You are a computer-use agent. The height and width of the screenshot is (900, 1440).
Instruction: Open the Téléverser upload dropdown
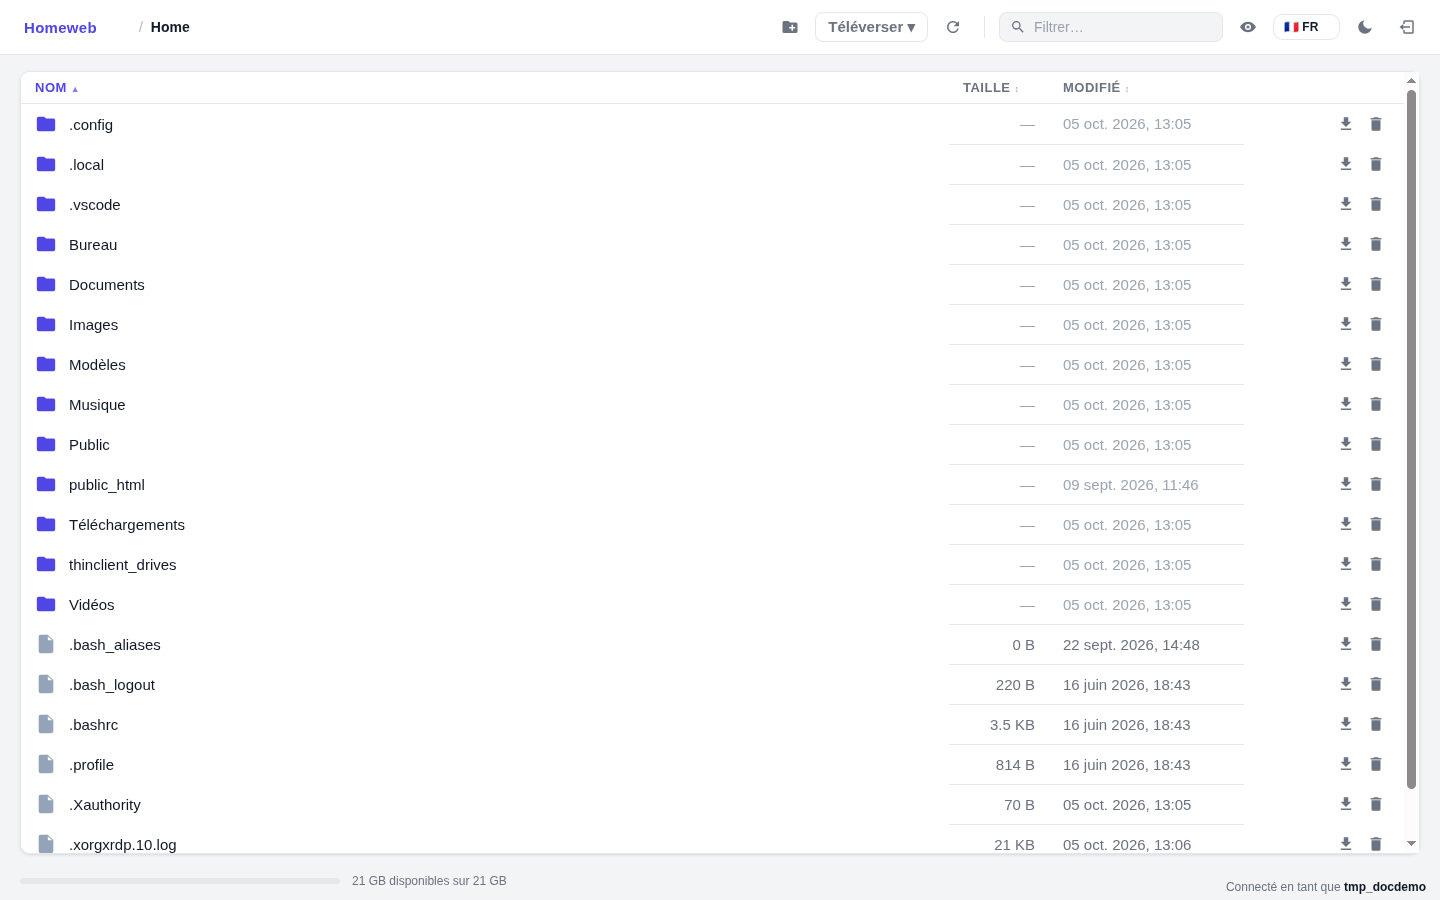click(871, 27)
